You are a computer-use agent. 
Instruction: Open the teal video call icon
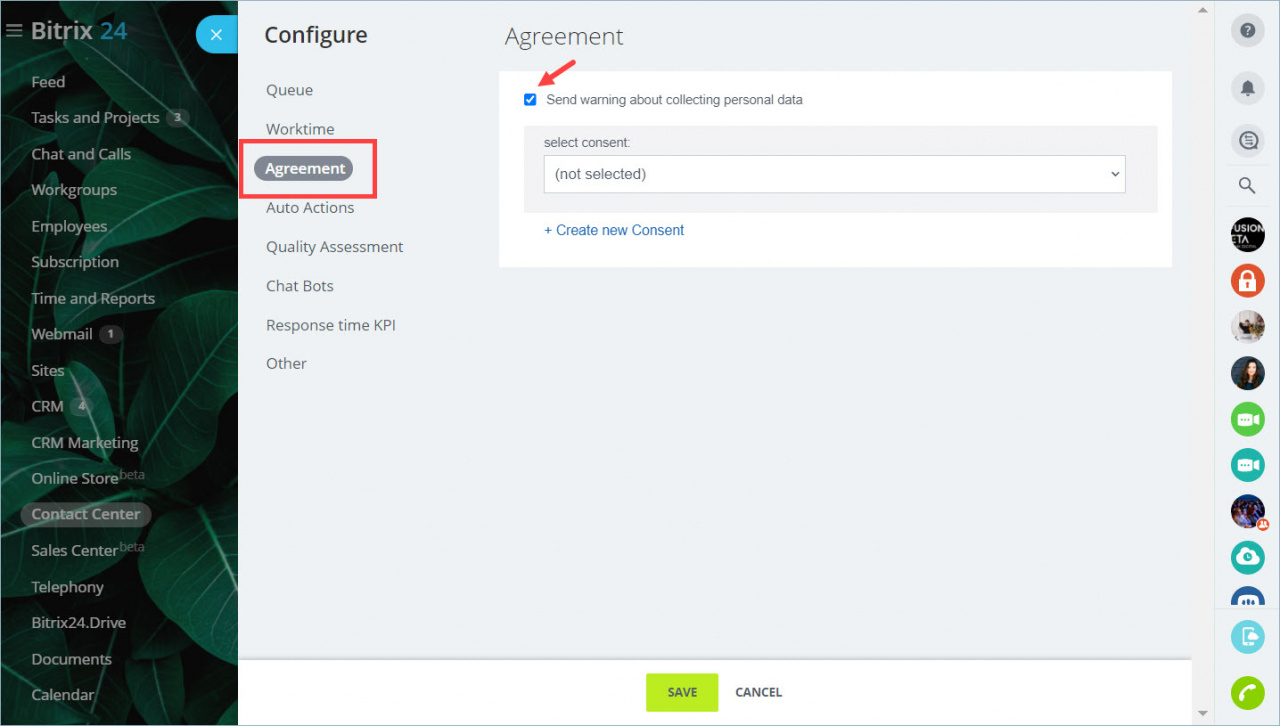click(x=1247, y=465)
